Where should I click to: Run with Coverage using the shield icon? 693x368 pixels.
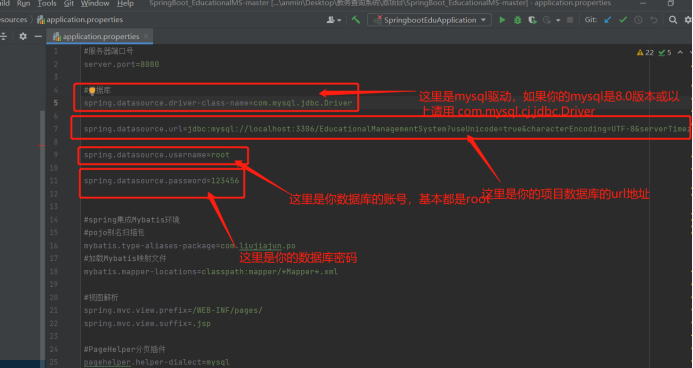532,20
